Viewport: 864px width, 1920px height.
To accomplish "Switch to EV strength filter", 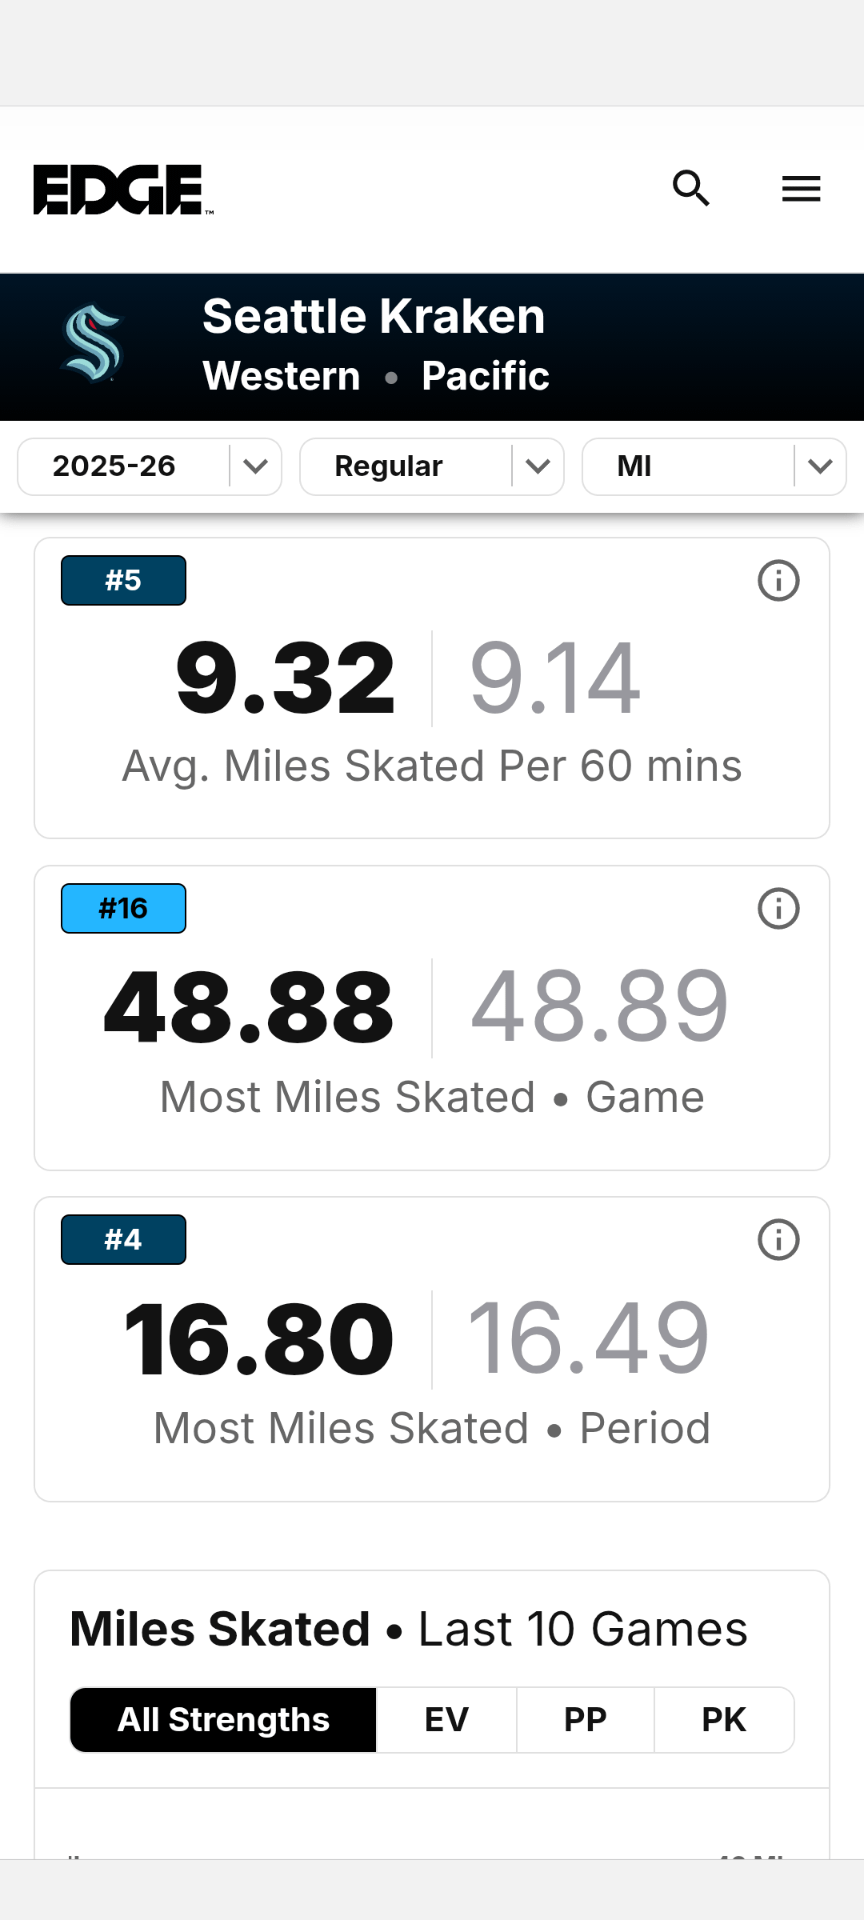I will [446, 1720].
